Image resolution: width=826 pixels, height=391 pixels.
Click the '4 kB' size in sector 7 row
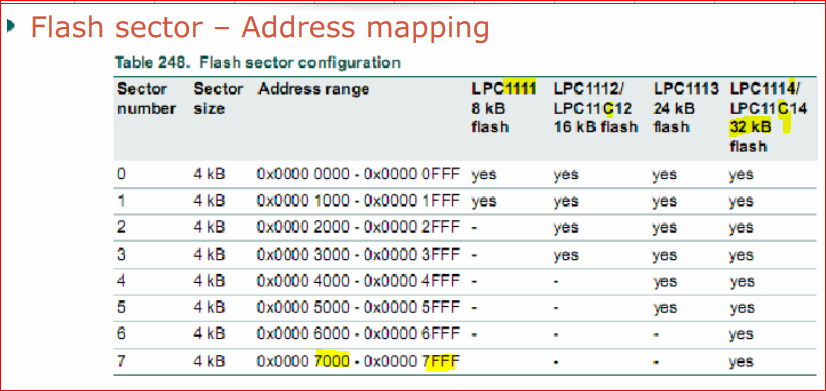click(x=209, y=361)
